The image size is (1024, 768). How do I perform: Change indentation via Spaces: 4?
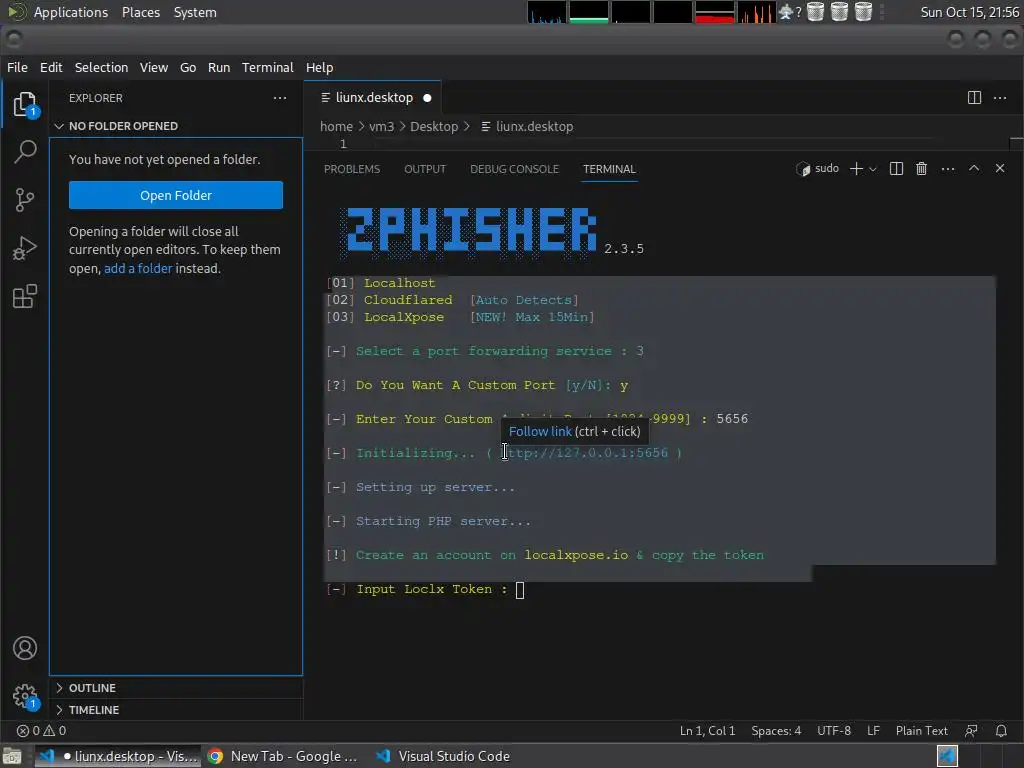tap(776, 731)
